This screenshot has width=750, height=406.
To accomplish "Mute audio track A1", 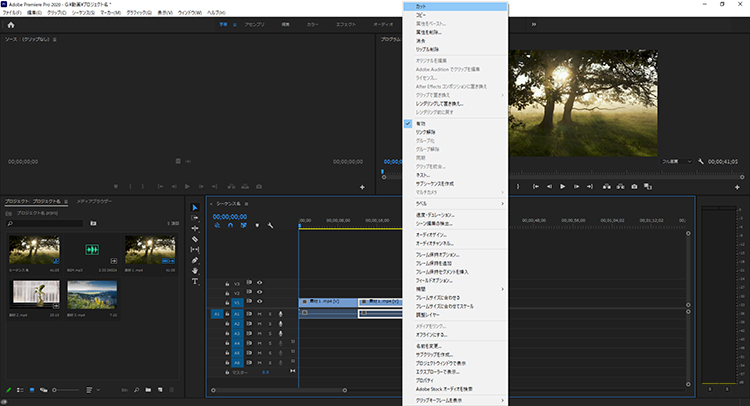I will click(260, 314).
